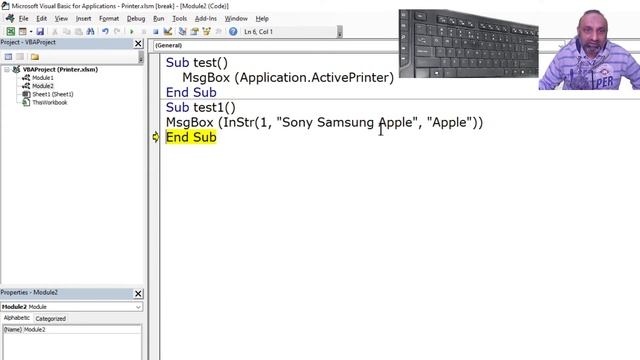
Task: Open the Add-Ins menu
Action: (206, 19)
